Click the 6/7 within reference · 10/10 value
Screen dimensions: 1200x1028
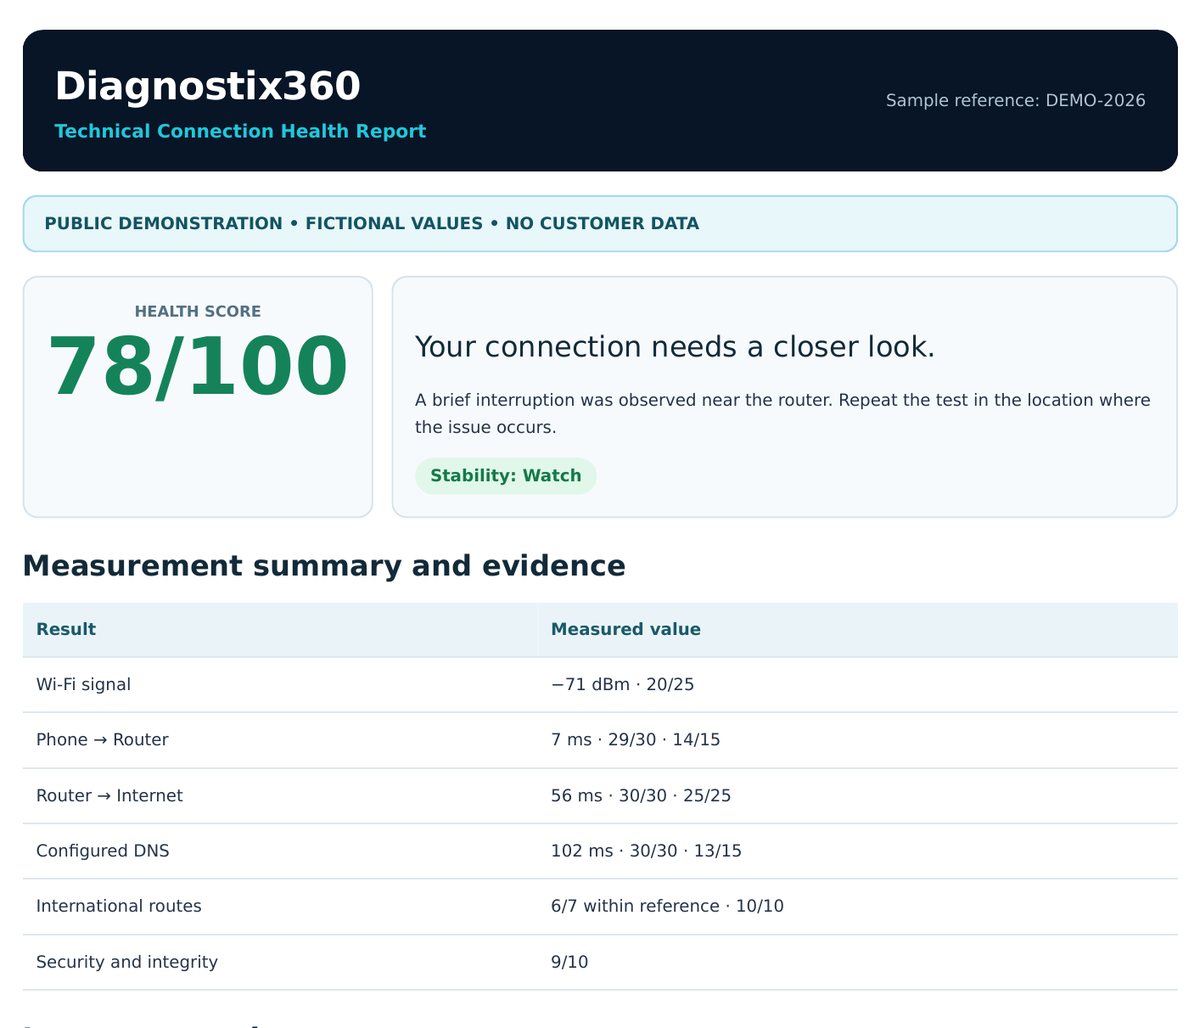[x=667, y=906]
